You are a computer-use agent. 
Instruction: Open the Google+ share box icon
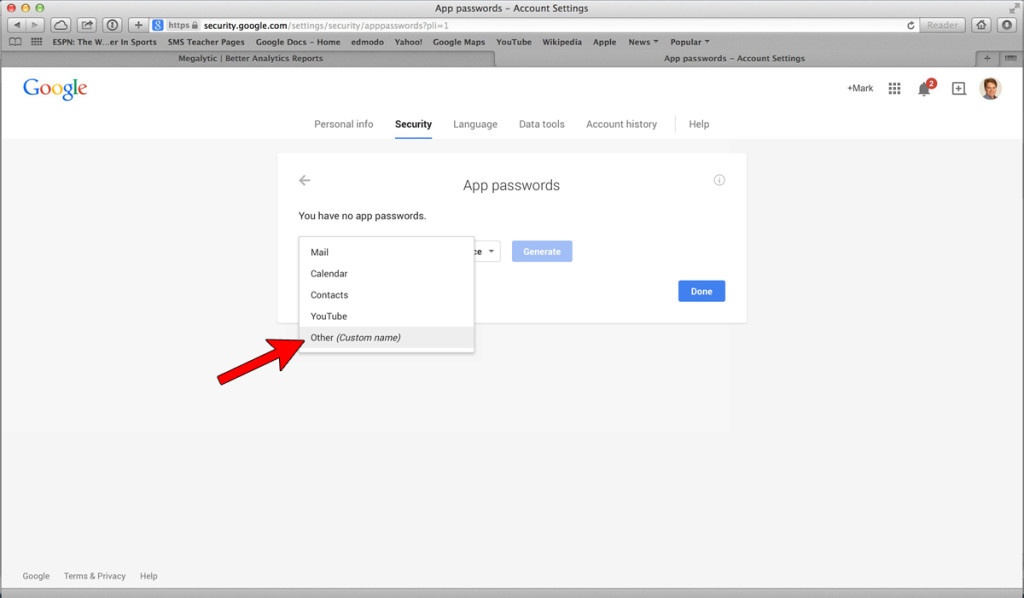coord(957,88)
